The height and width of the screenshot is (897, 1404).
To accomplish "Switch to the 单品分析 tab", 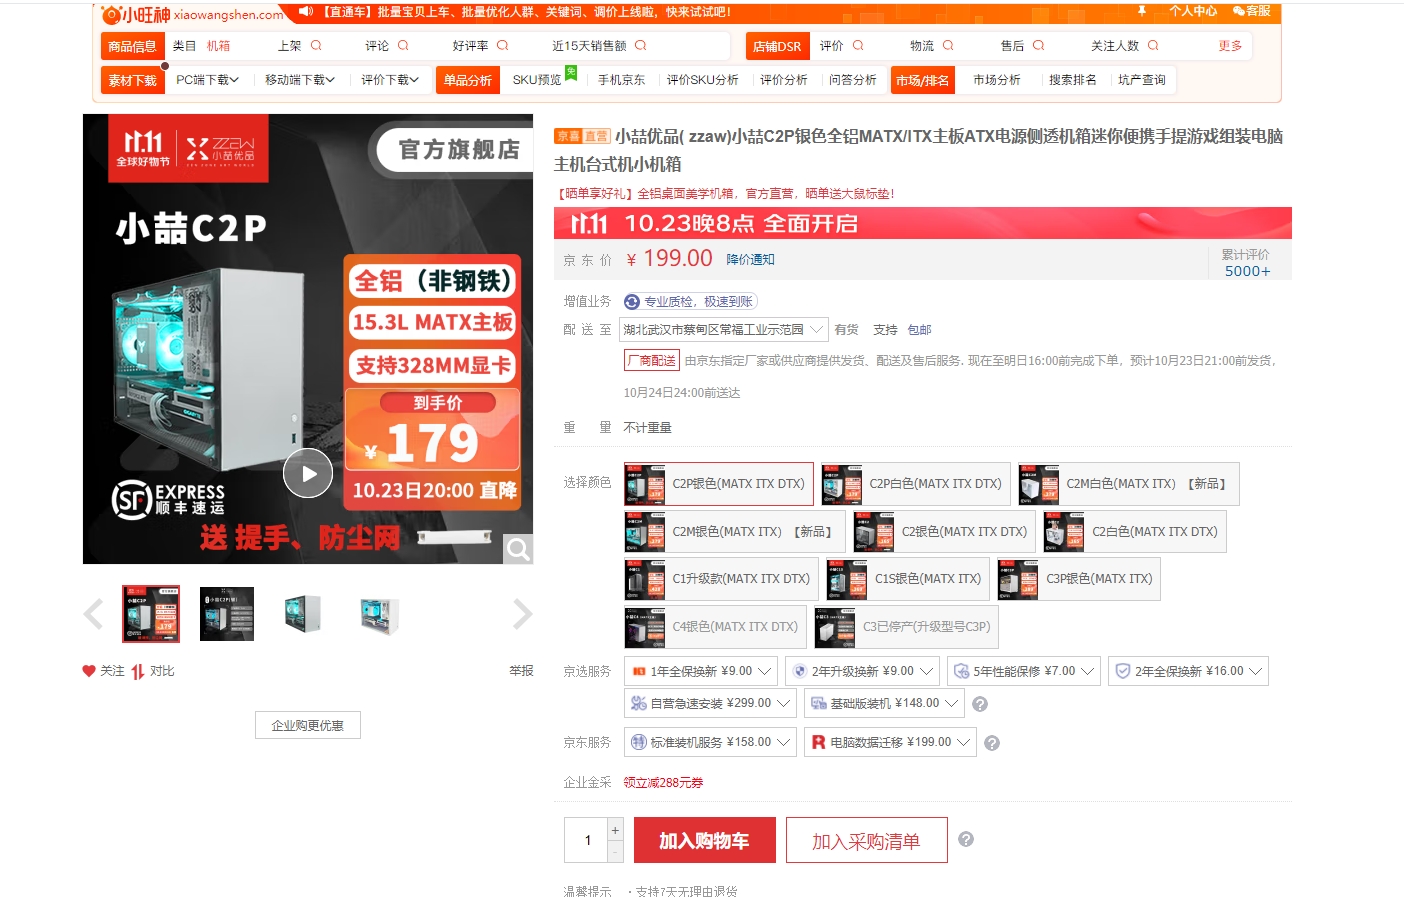I will click(x=467, y=79).
